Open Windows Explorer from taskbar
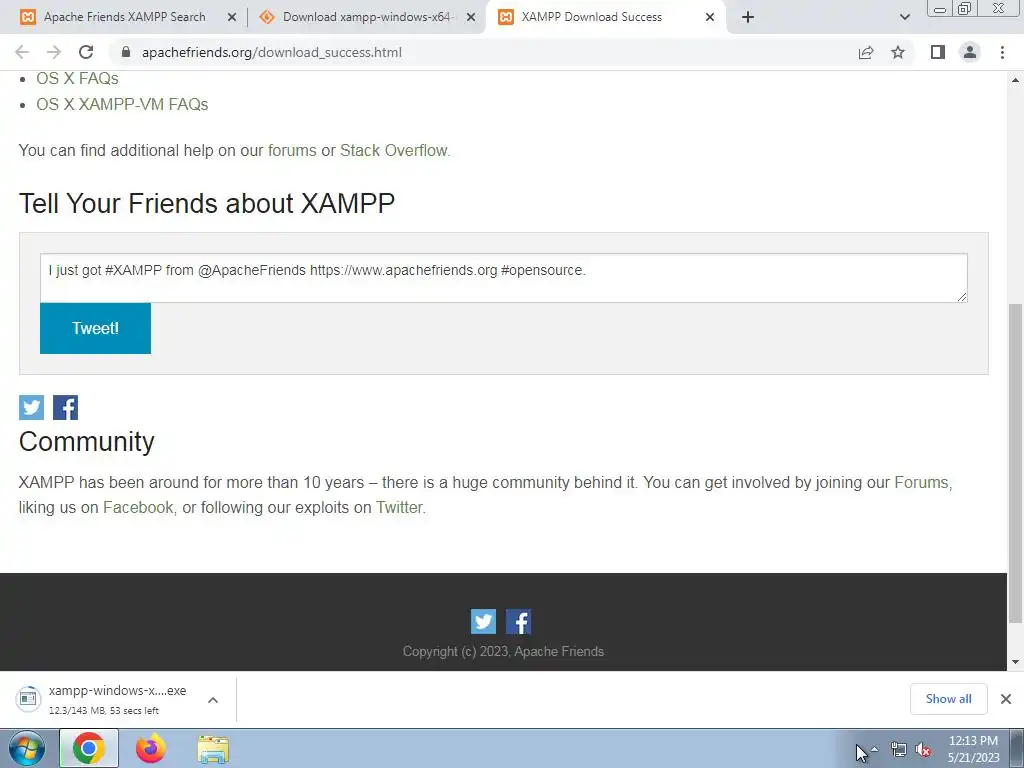Screen dimensions: 1024x768 point(213,750)
